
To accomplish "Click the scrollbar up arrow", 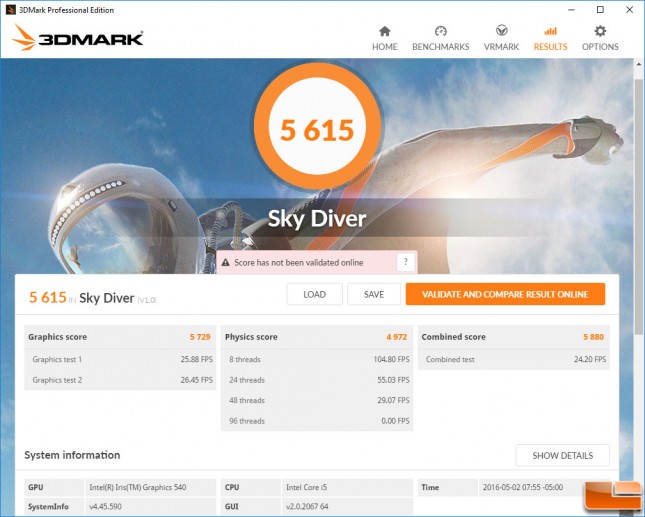I will [x=638, y=65].
